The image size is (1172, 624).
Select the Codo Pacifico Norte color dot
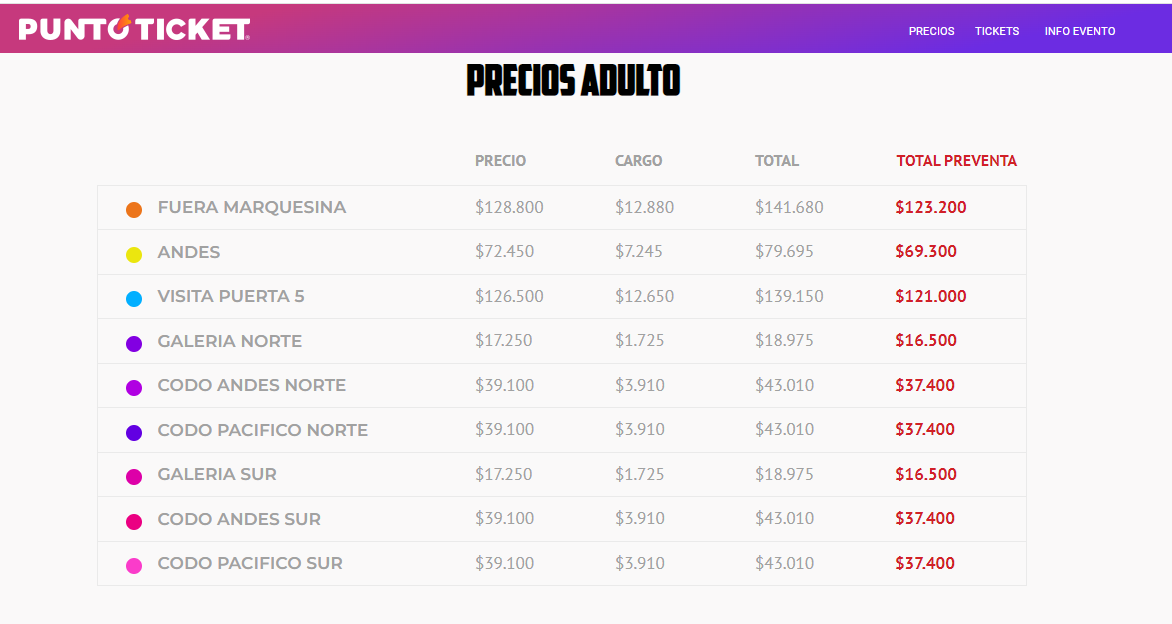coord(134,432)
